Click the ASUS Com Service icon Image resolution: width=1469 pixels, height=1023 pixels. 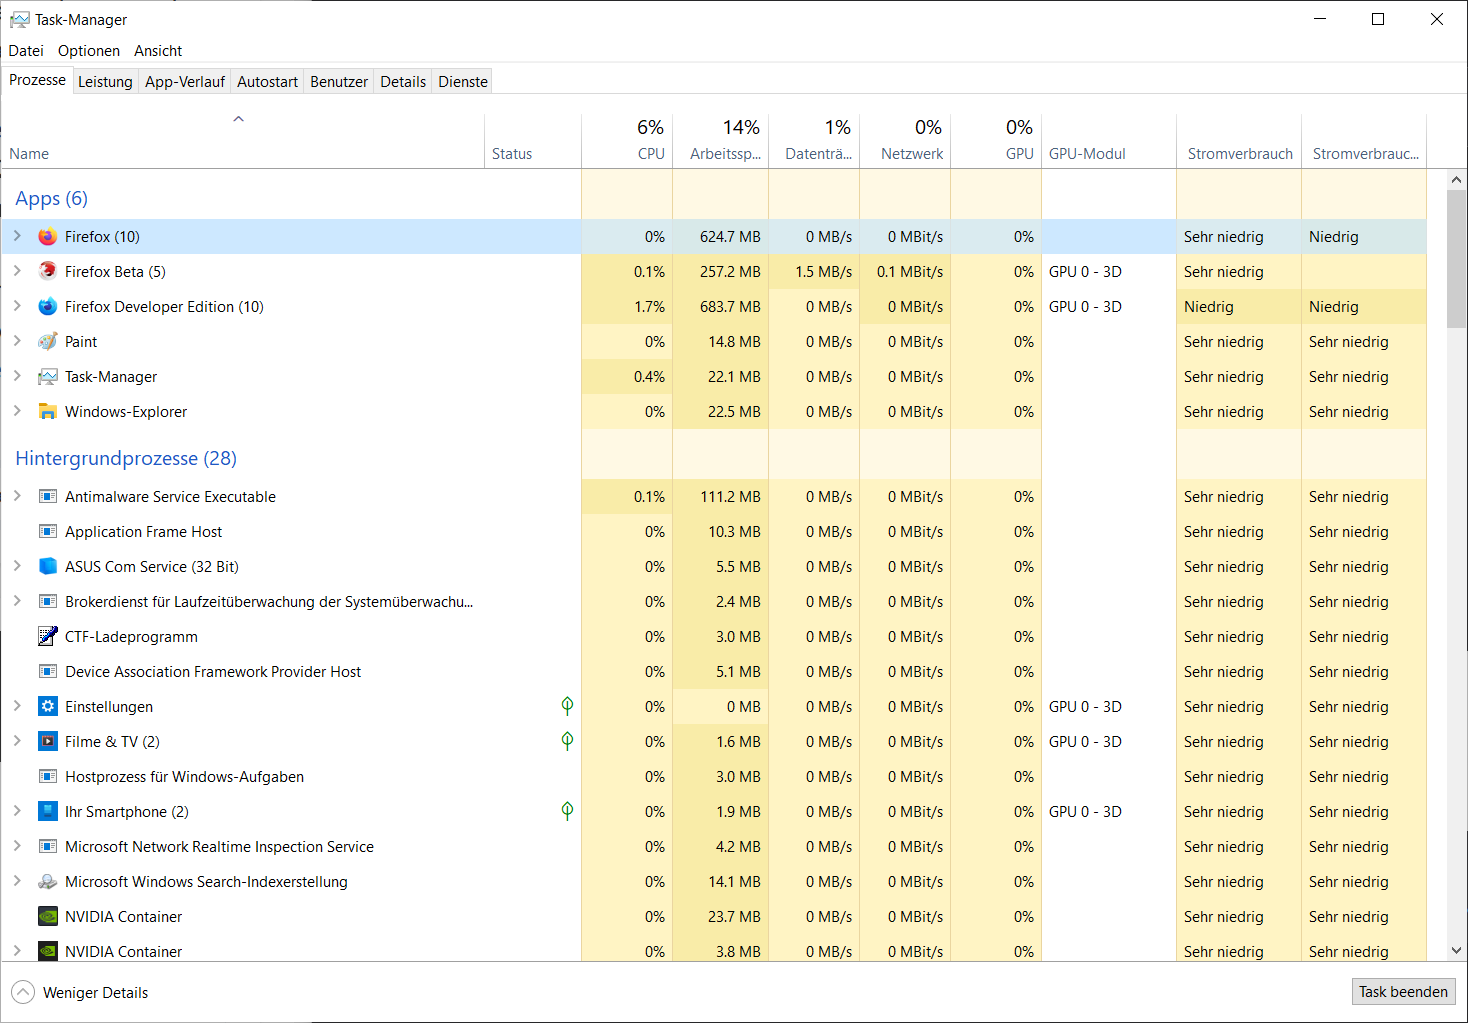(x=47, y=566)
